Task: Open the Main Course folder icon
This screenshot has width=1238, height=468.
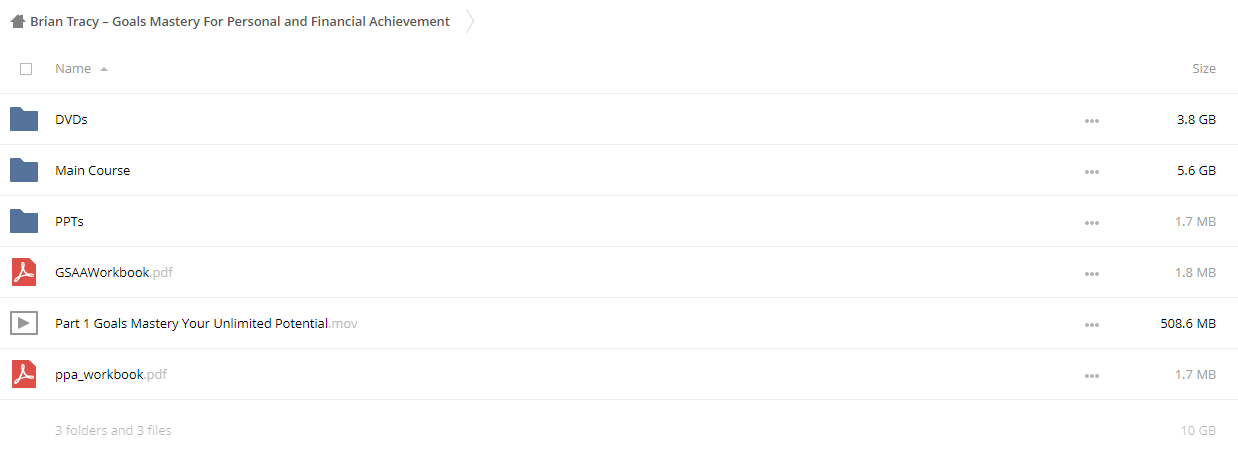Action: [x=24, y=170]
